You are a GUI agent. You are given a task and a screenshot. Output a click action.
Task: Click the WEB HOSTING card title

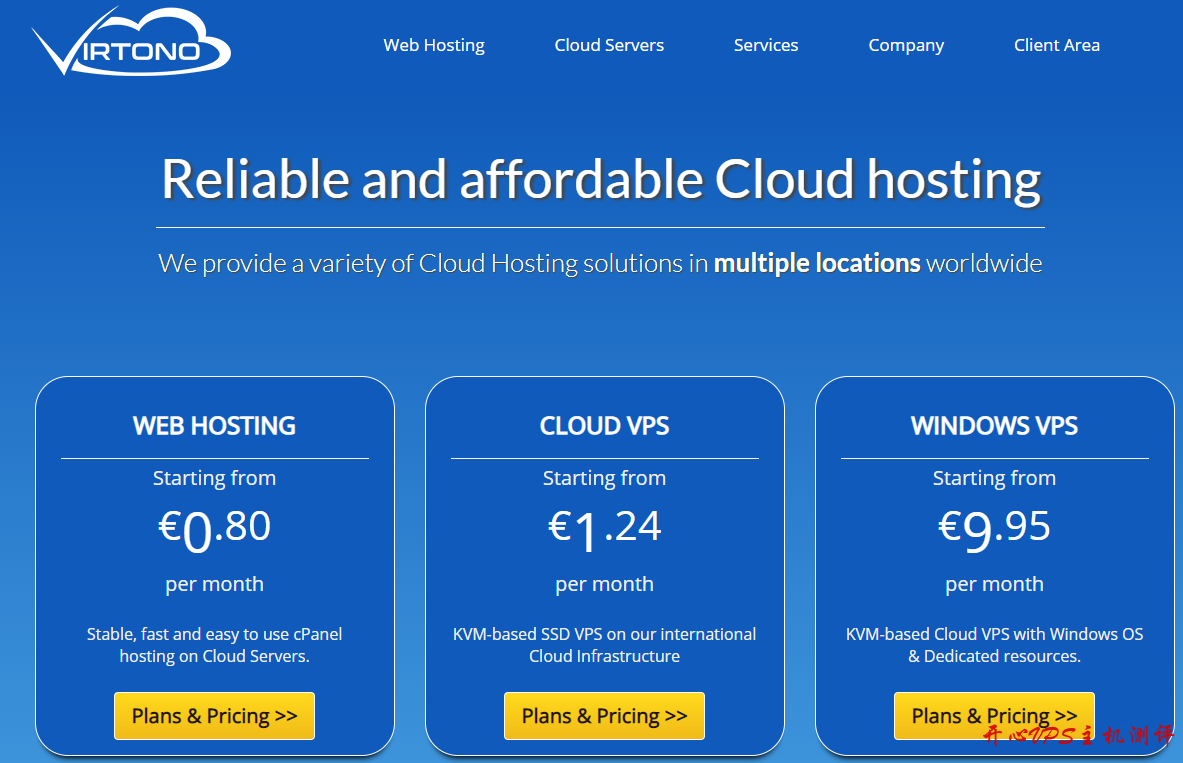point(214,426)
